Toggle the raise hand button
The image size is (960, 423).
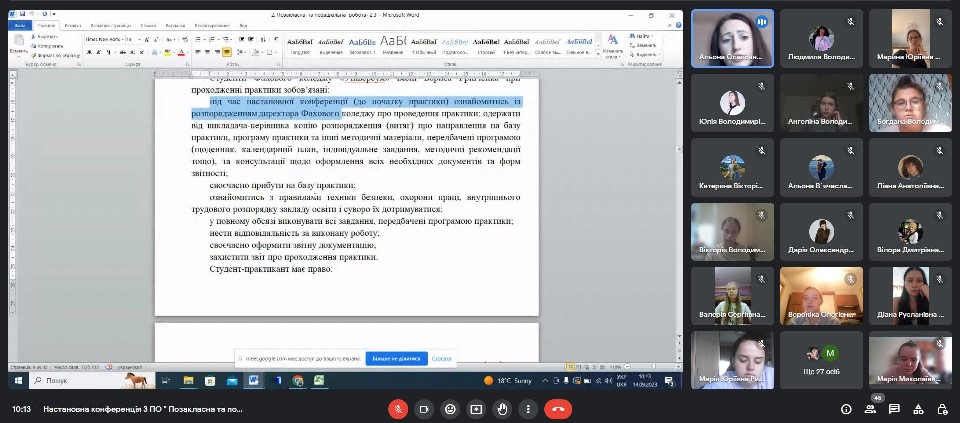pos(502,409)
